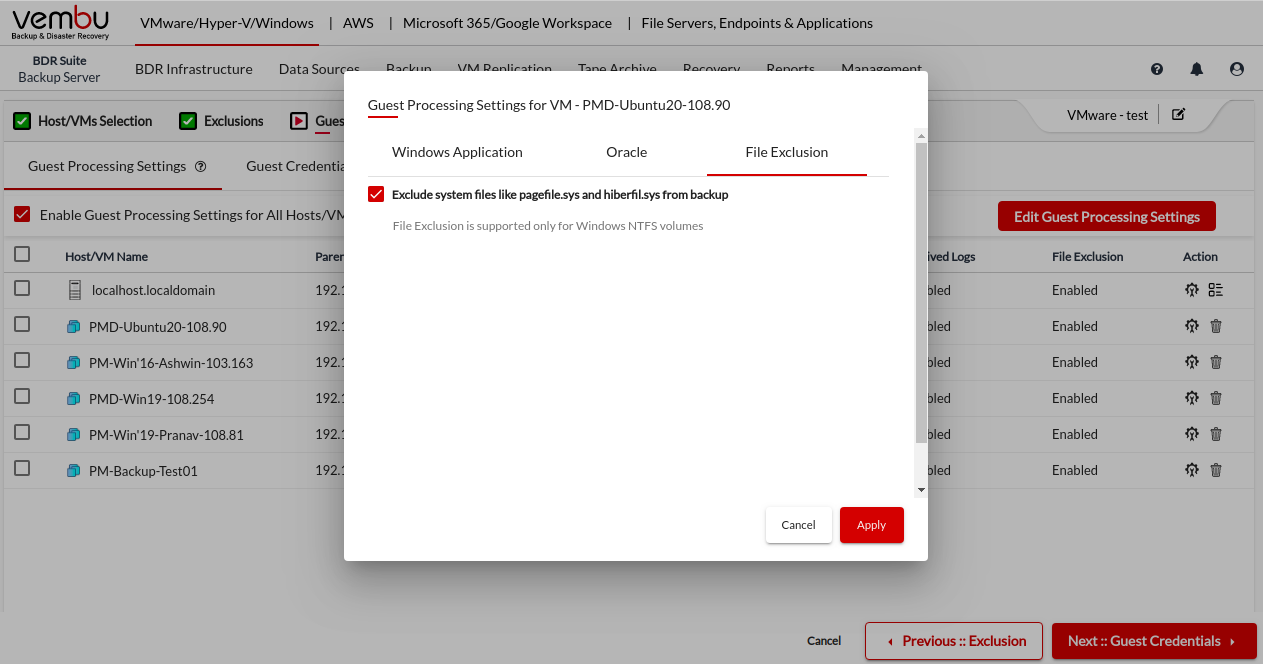Select the localhost.localdomain row checkbox
This screenshot has width=1263, height=664.
(x=22, y=289)
